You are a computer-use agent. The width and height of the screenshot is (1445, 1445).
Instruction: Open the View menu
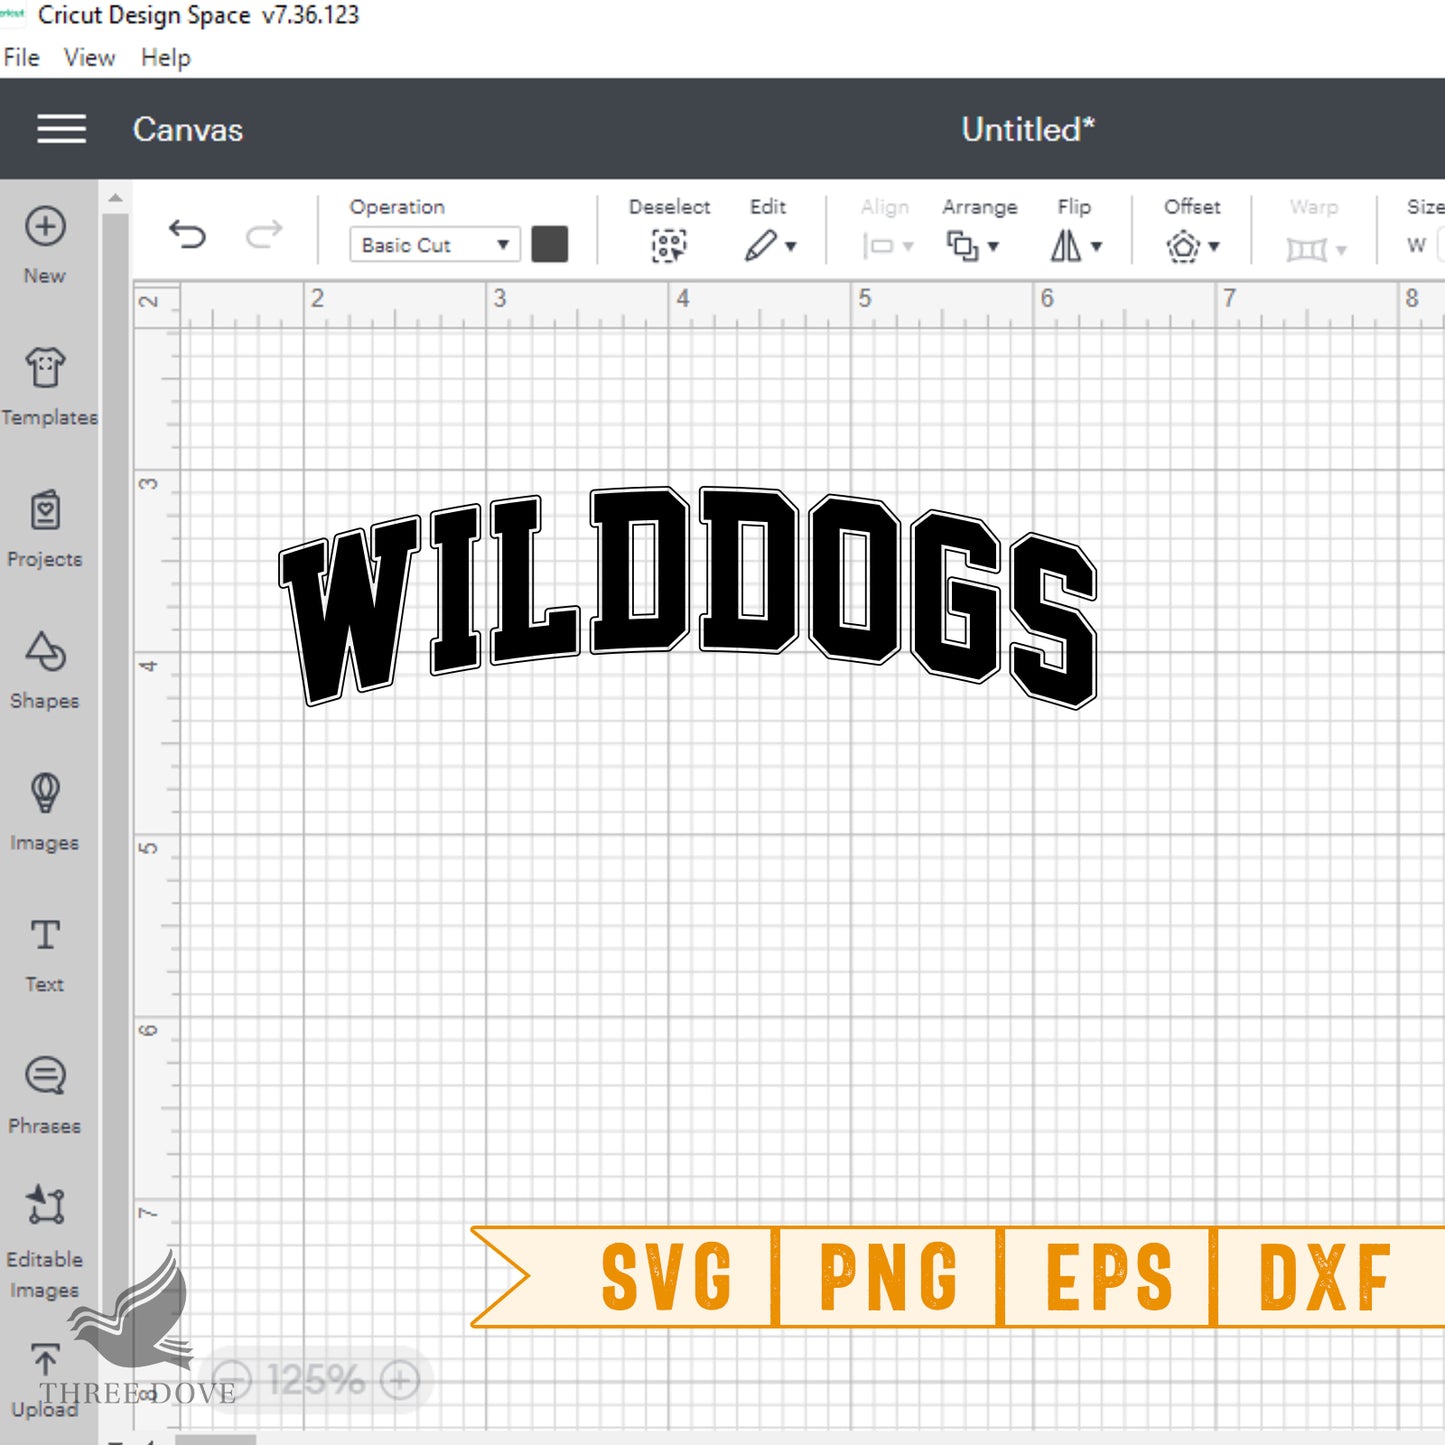pyautogui.click(x=89, y=58)
